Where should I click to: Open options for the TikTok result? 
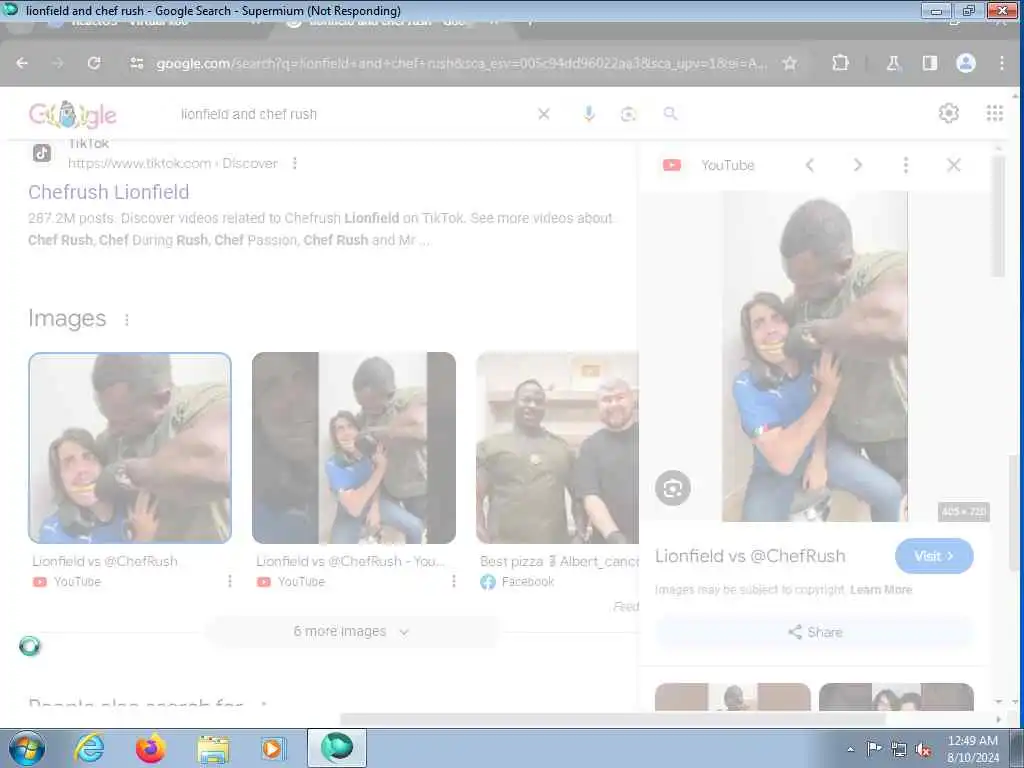tap(295, 163)
